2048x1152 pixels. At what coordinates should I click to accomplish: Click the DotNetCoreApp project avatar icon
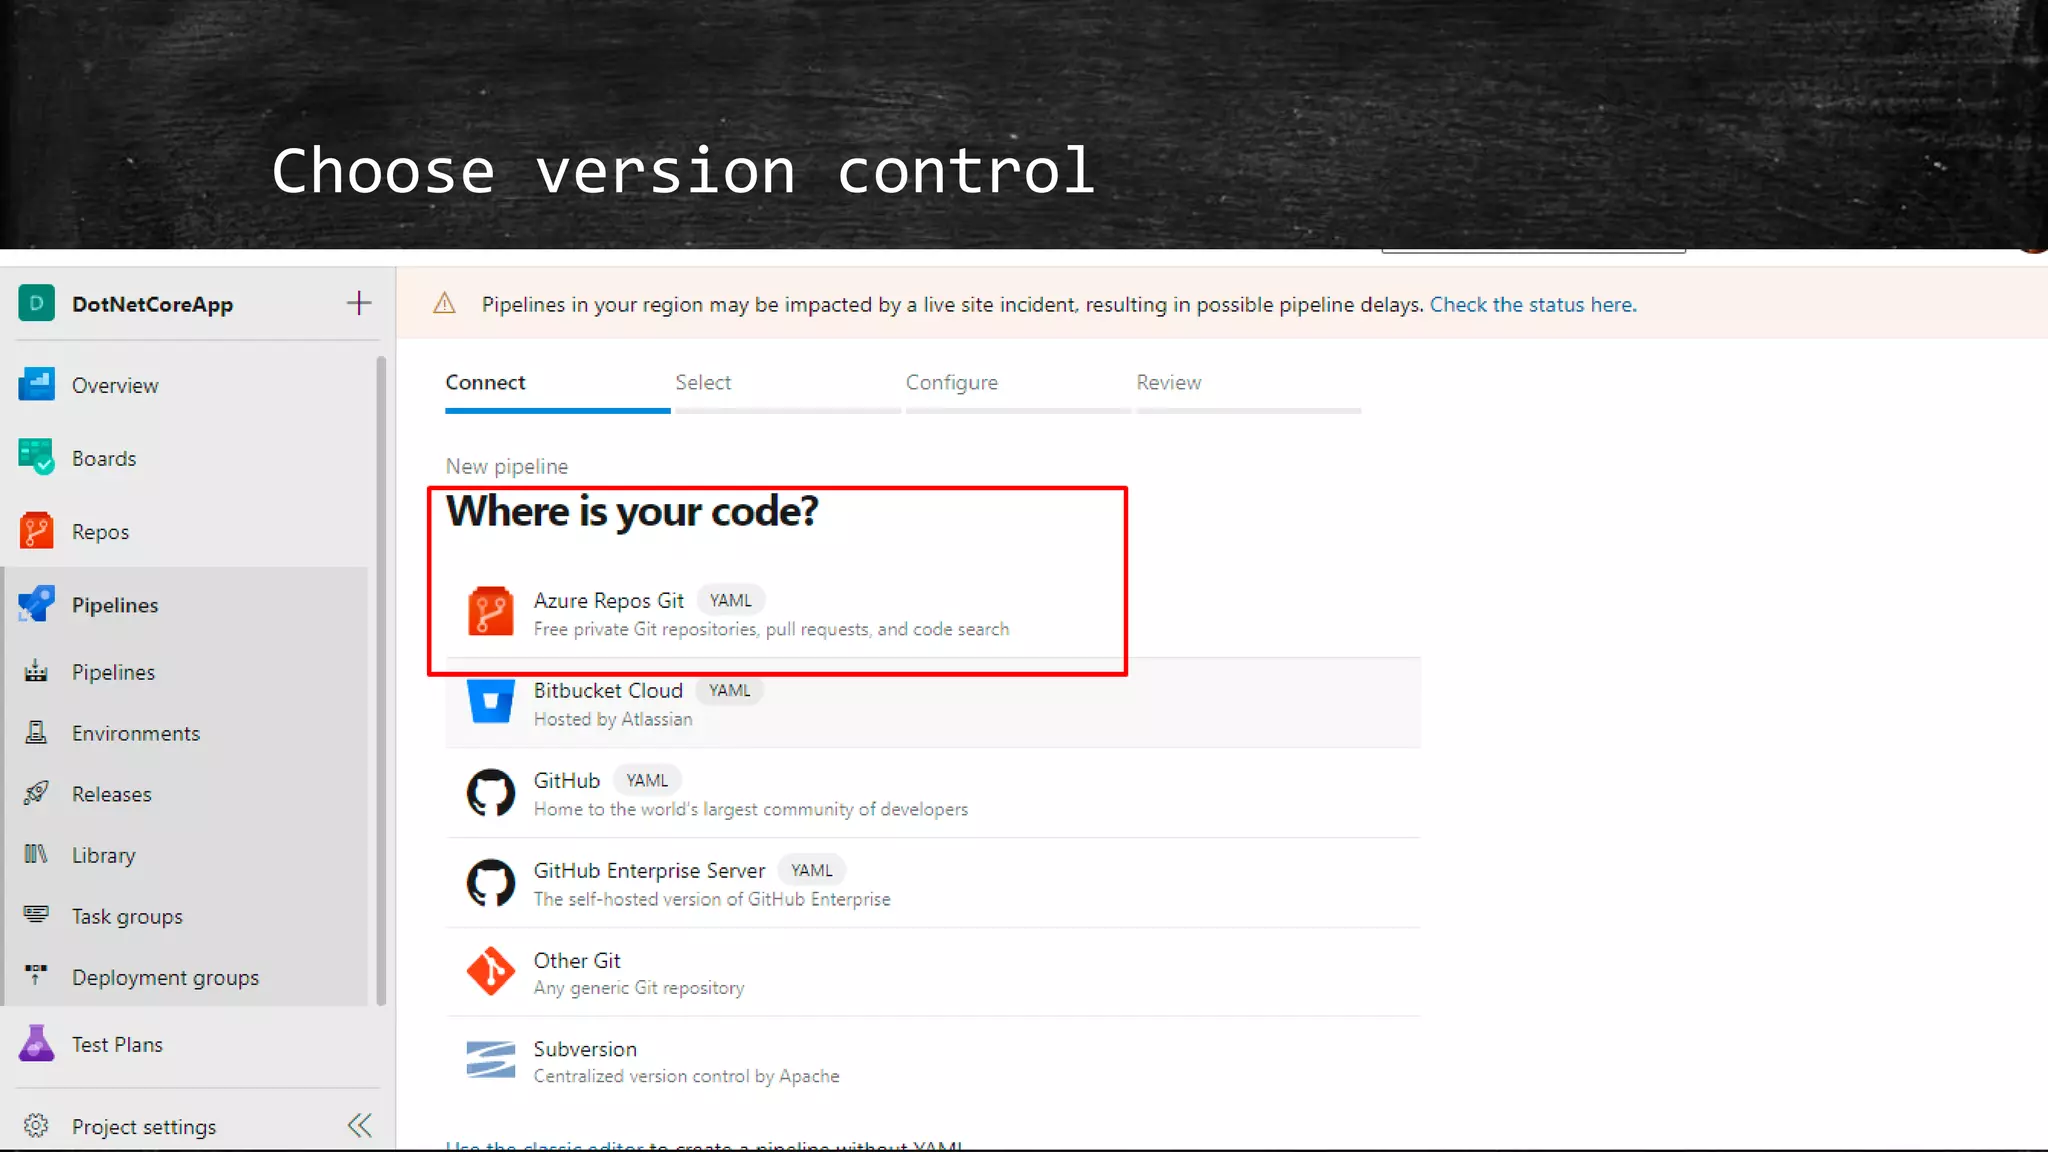[36, 303]
